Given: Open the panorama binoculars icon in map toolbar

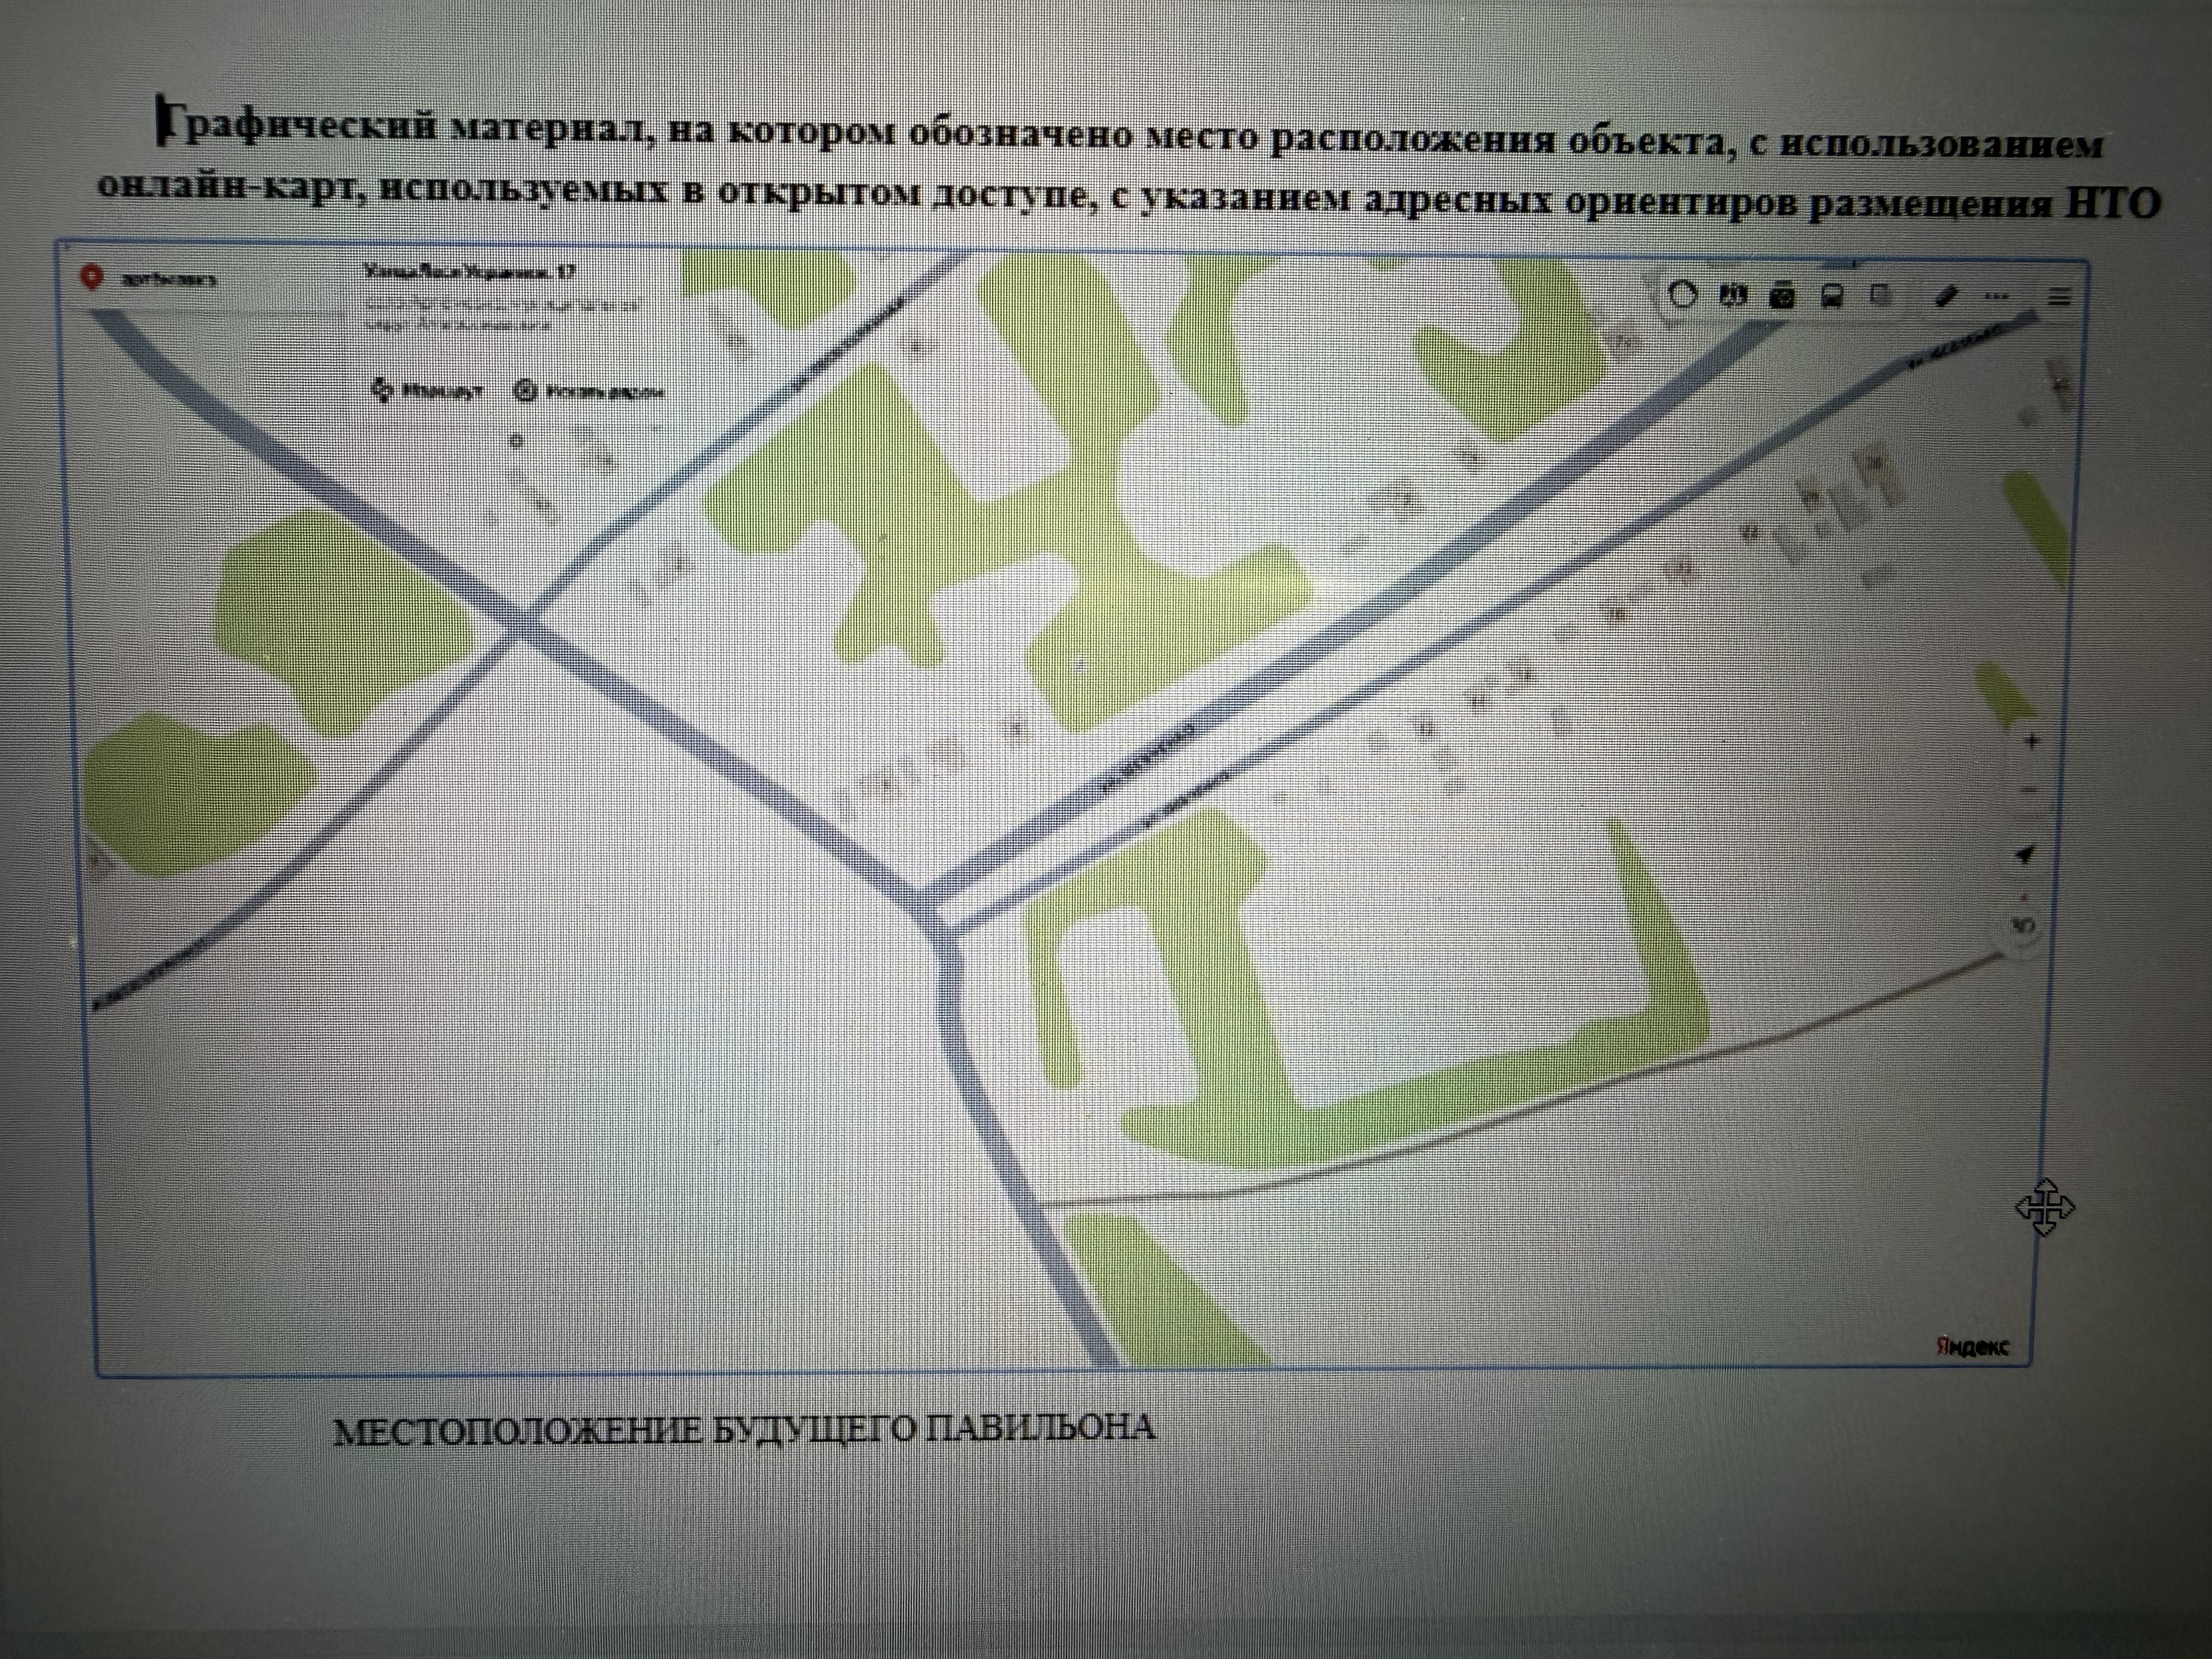Looking at the screenshot, I should click(1733, 296).
